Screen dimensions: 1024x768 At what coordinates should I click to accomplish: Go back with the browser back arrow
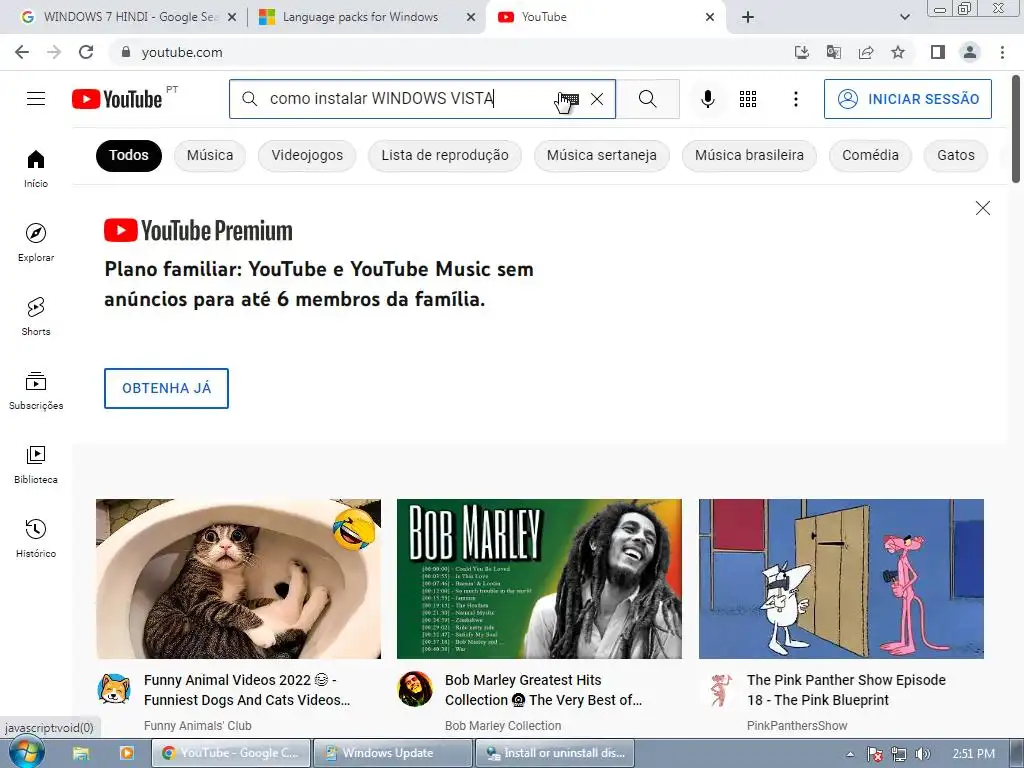(x=22, y=52)
